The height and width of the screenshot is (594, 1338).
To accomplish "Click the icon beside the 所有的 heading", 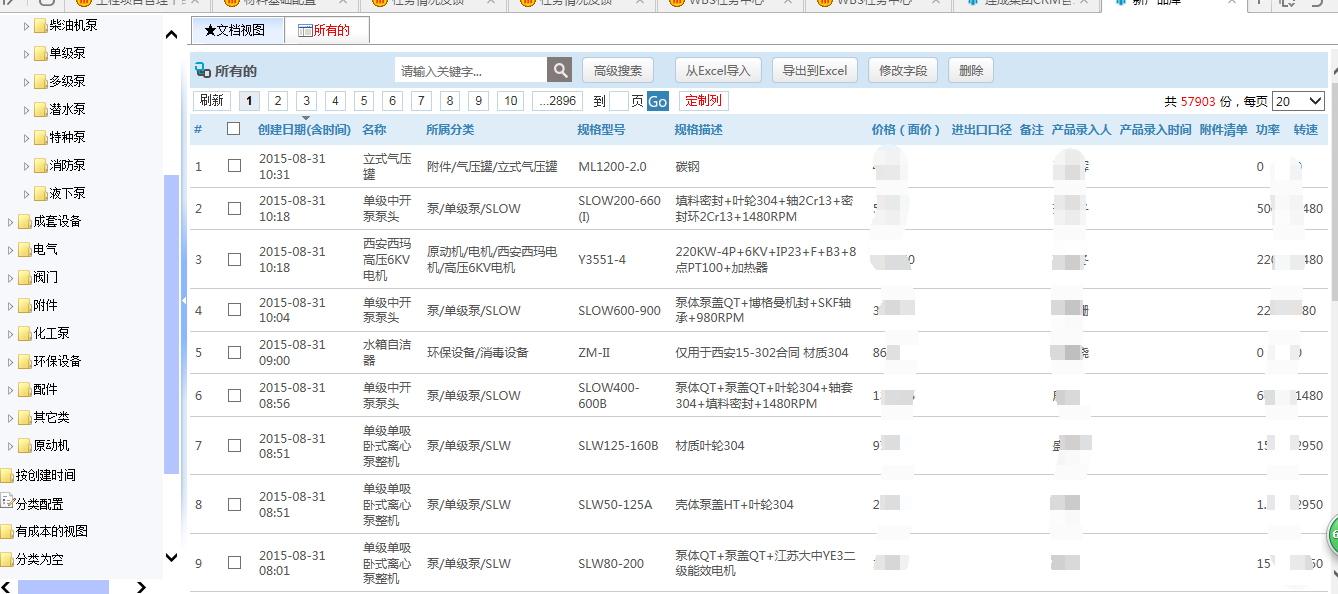I will pyautogui.click(x=203, y=71).
